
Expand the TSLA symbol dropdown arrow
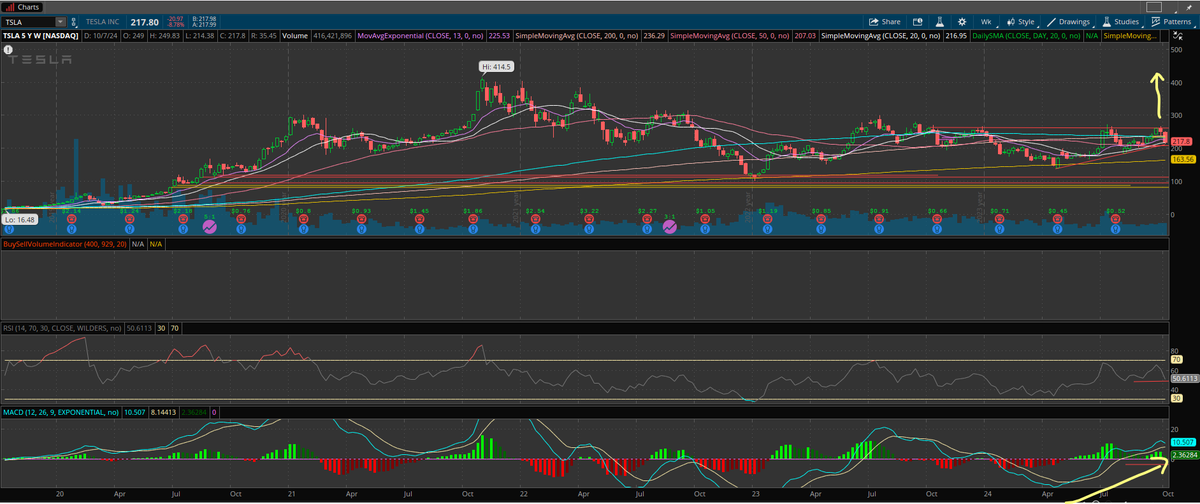[60, 22]
